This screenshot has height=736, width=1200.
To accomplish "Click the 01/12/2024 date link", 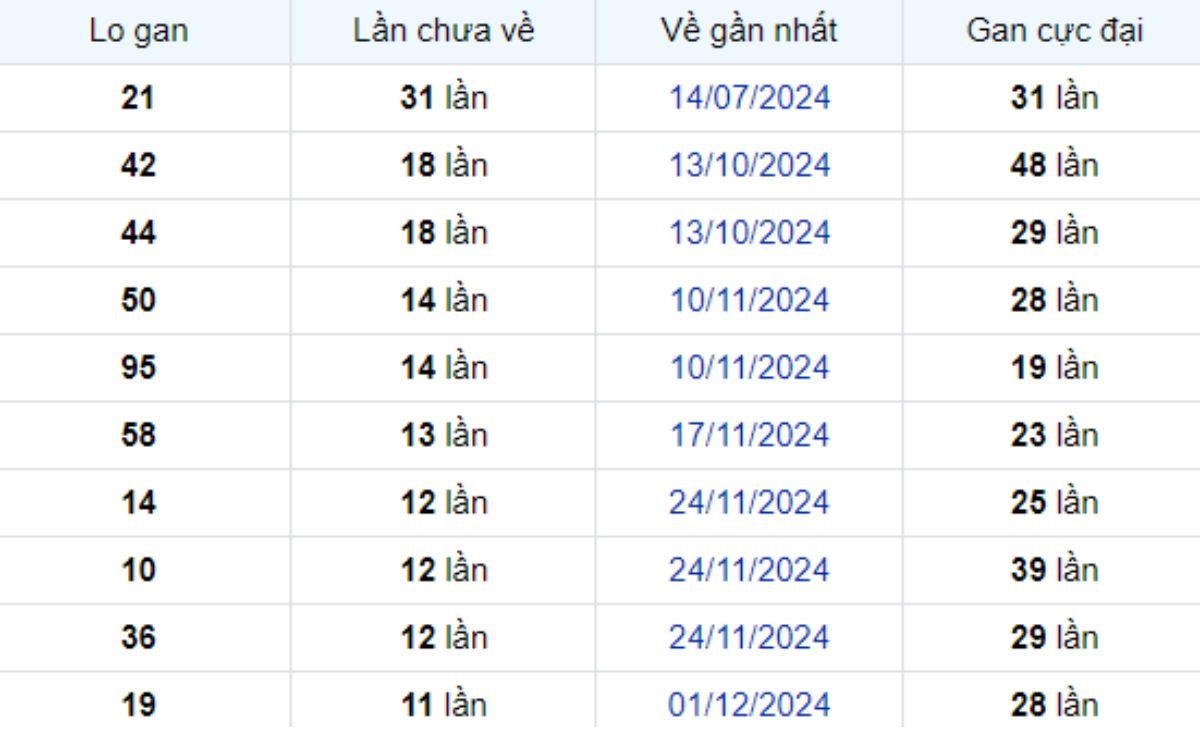I will pyautogui.click(x=749, y=705).
